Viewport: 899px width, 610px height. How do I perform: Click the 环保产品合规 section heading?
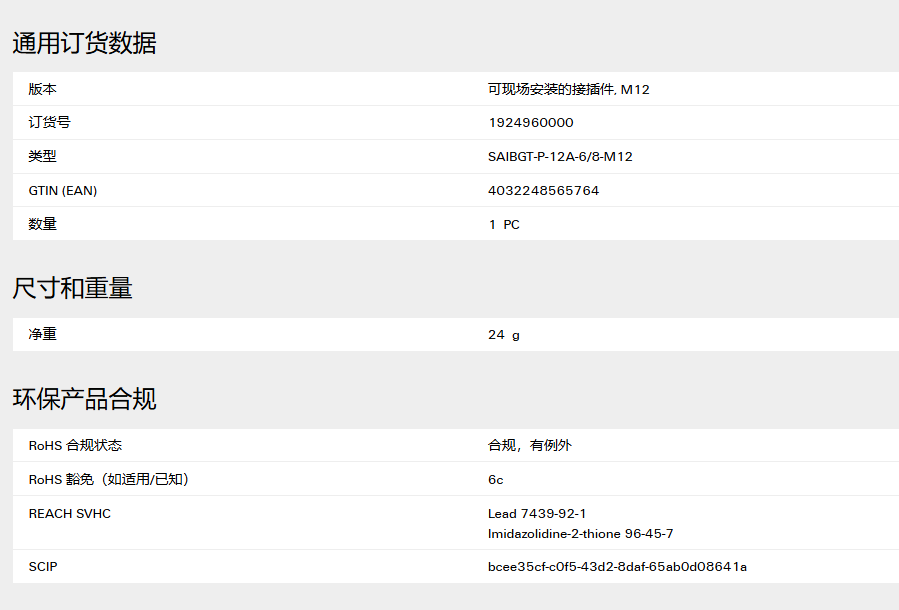tap(84, 398)
